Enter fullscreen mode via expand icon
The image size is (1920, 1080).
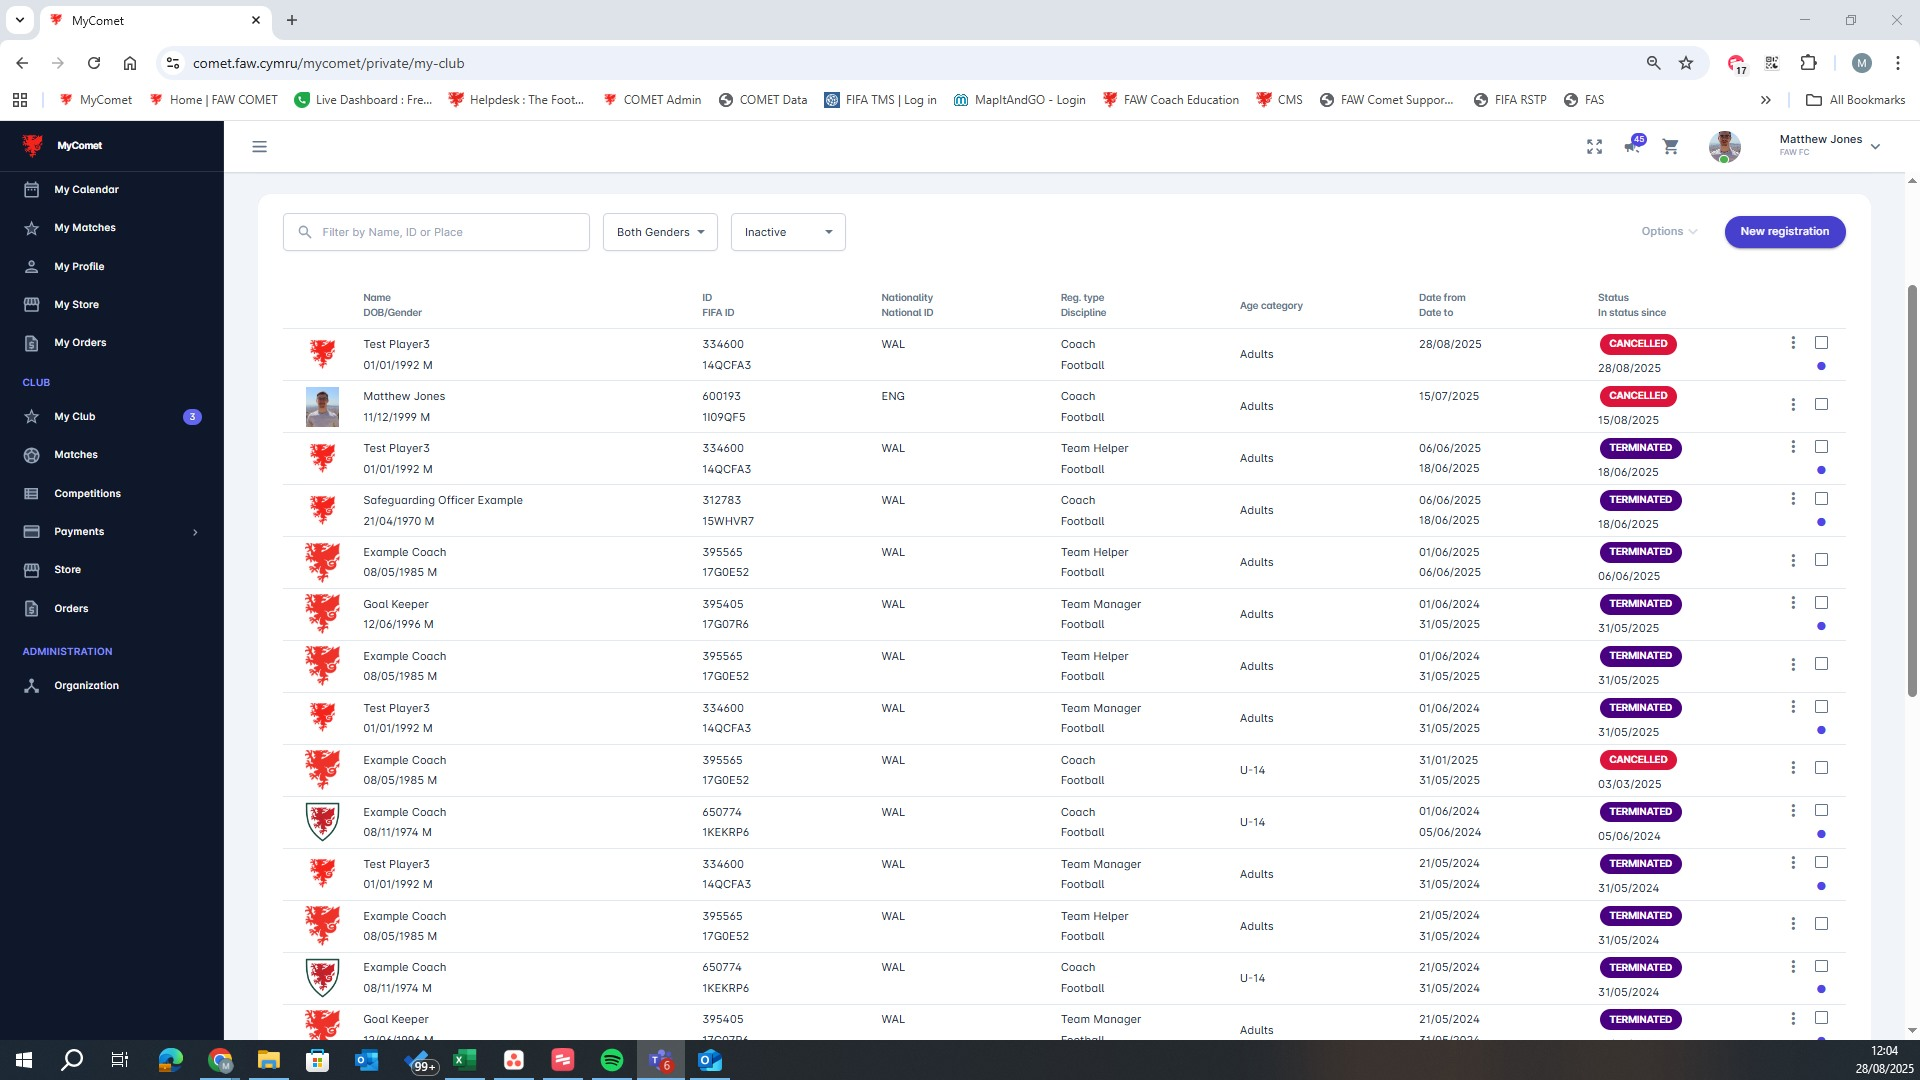click(x=1594, y=147)
